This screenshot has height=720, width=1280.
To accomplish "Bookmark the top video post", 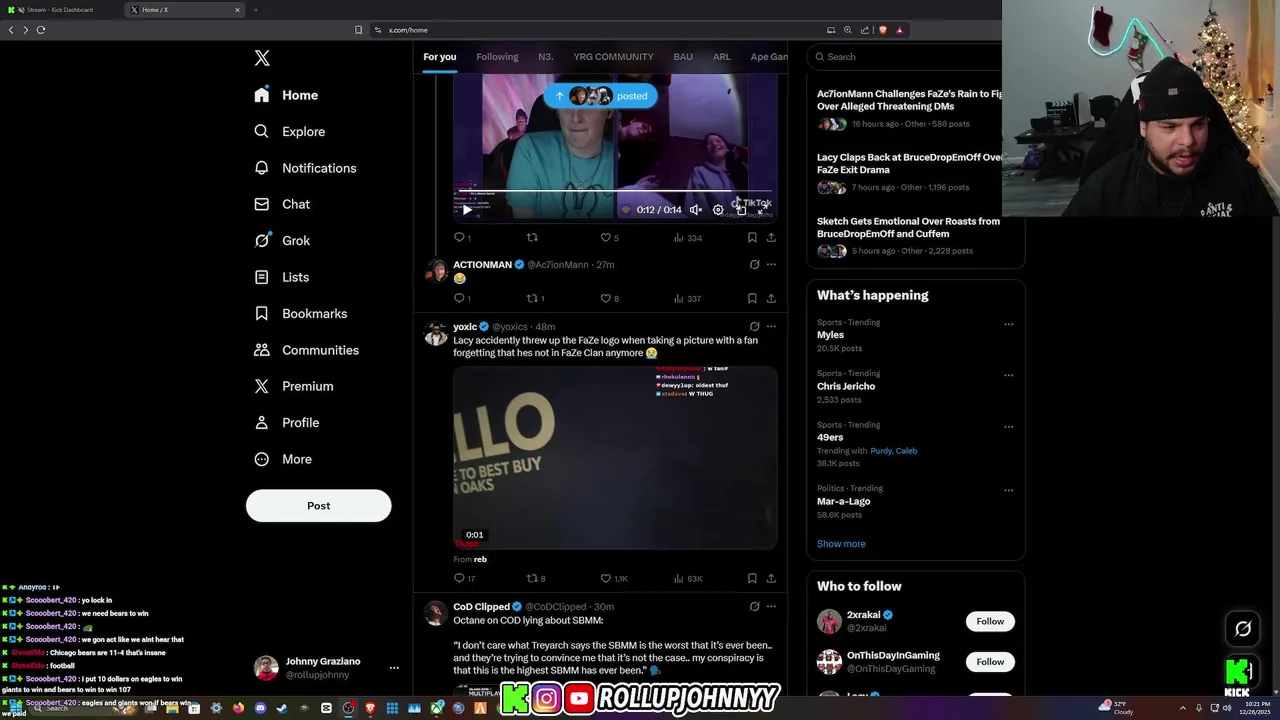I will tap(752, 237).
